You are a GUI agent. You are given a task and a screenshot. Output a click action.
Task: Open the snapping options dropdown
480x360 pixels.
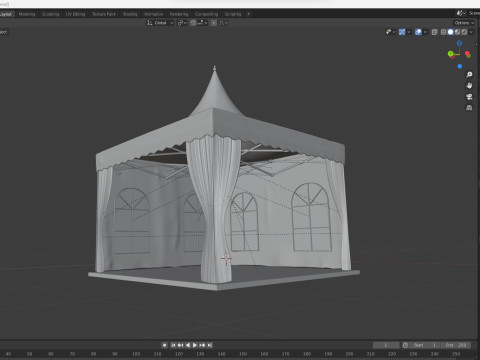pos(202,23)
